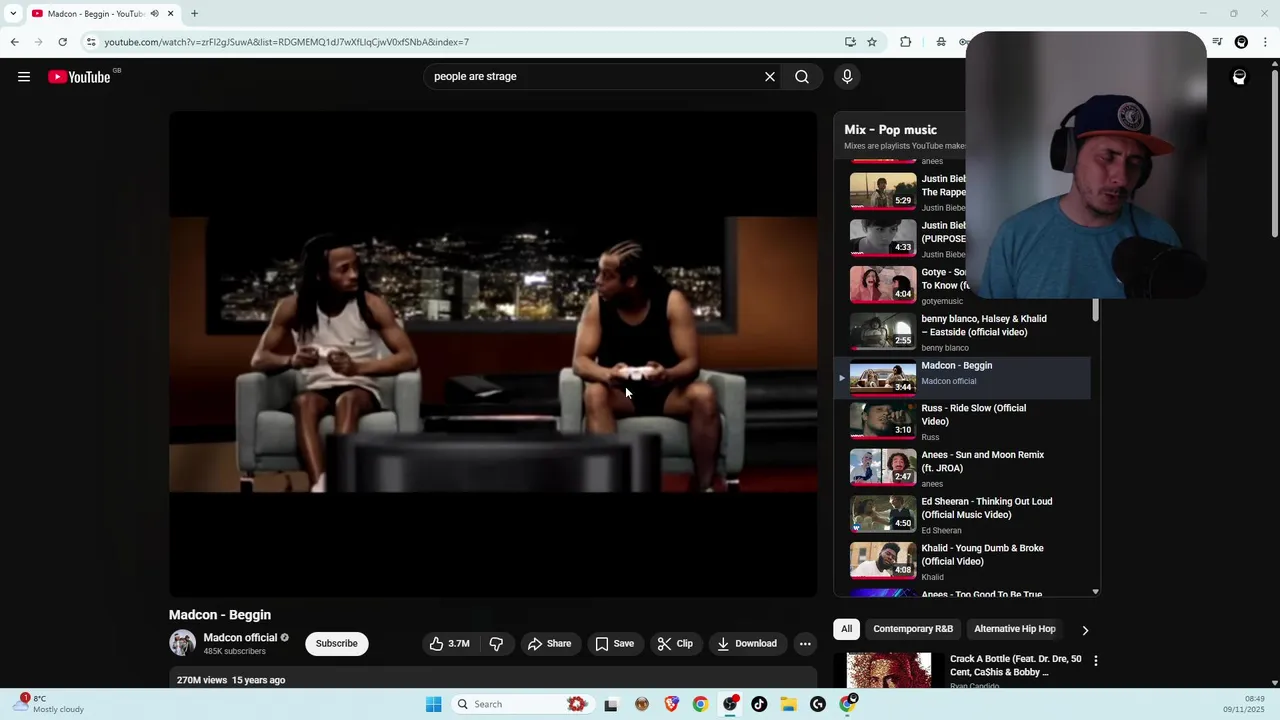1280x720 pixels.
Task: Play Justin Bieber 5:29 playlist video
Action: (x=883, y=191)
